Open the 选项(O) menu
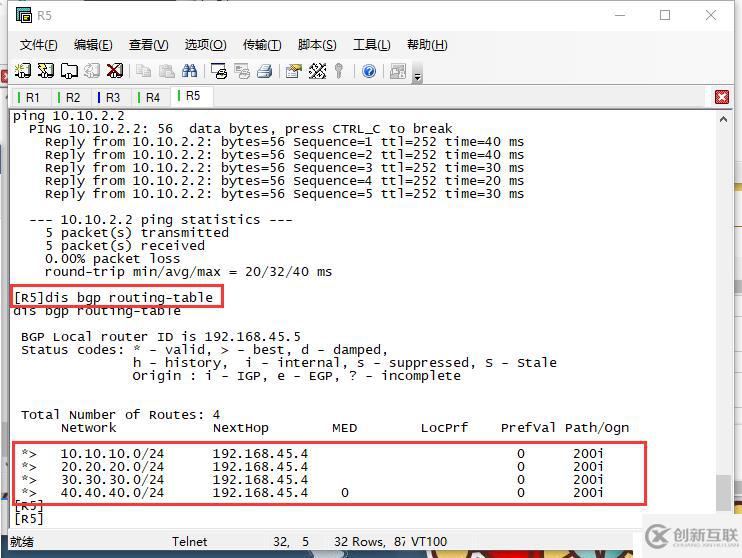Image resolution: width=742 pixels, height=558 pixels. click(x=205, y=45)
